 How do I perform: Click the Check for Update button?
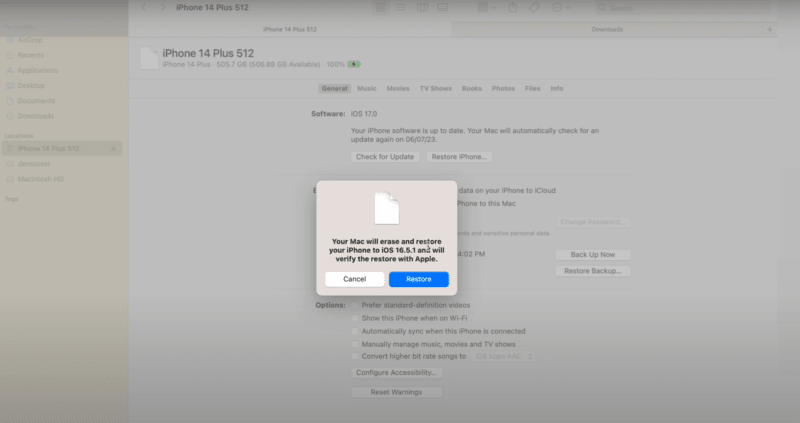[385, 157]
